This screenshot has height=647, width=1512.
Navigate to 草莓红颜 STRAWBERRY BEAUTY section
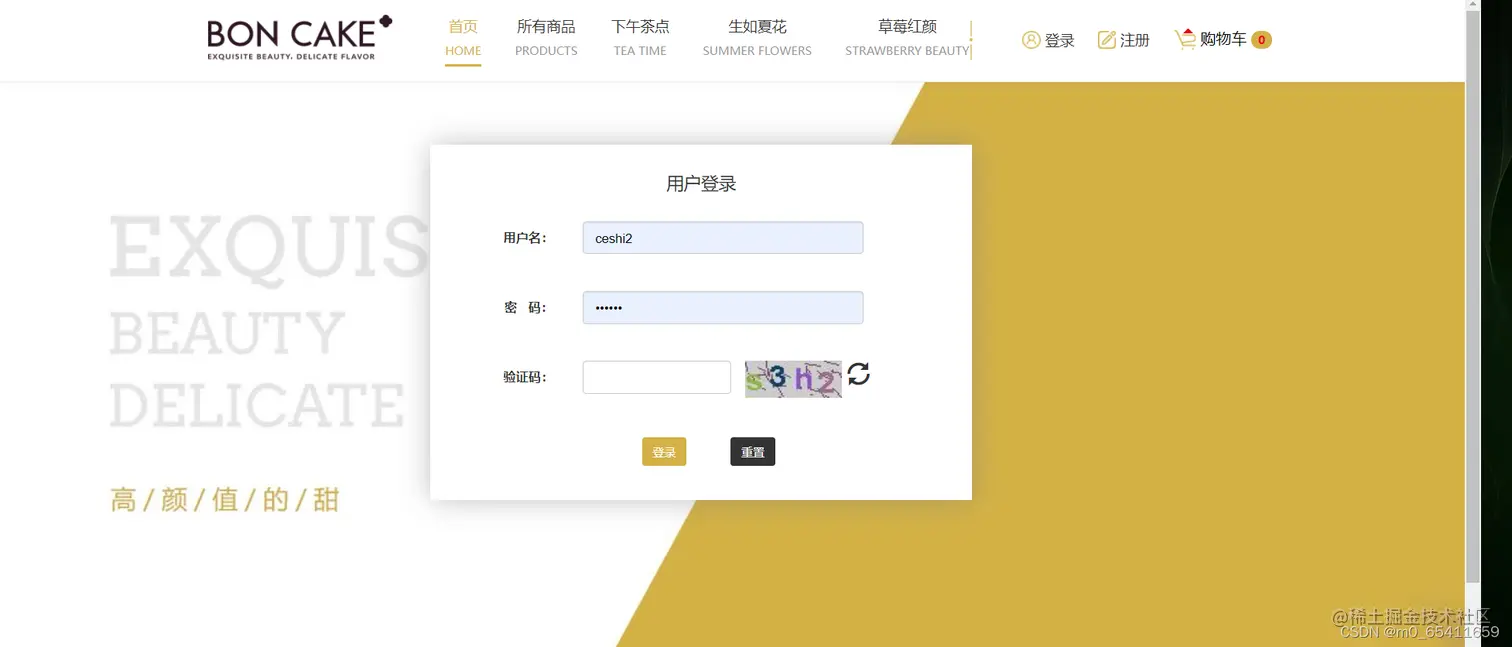(x=906, y=38)
